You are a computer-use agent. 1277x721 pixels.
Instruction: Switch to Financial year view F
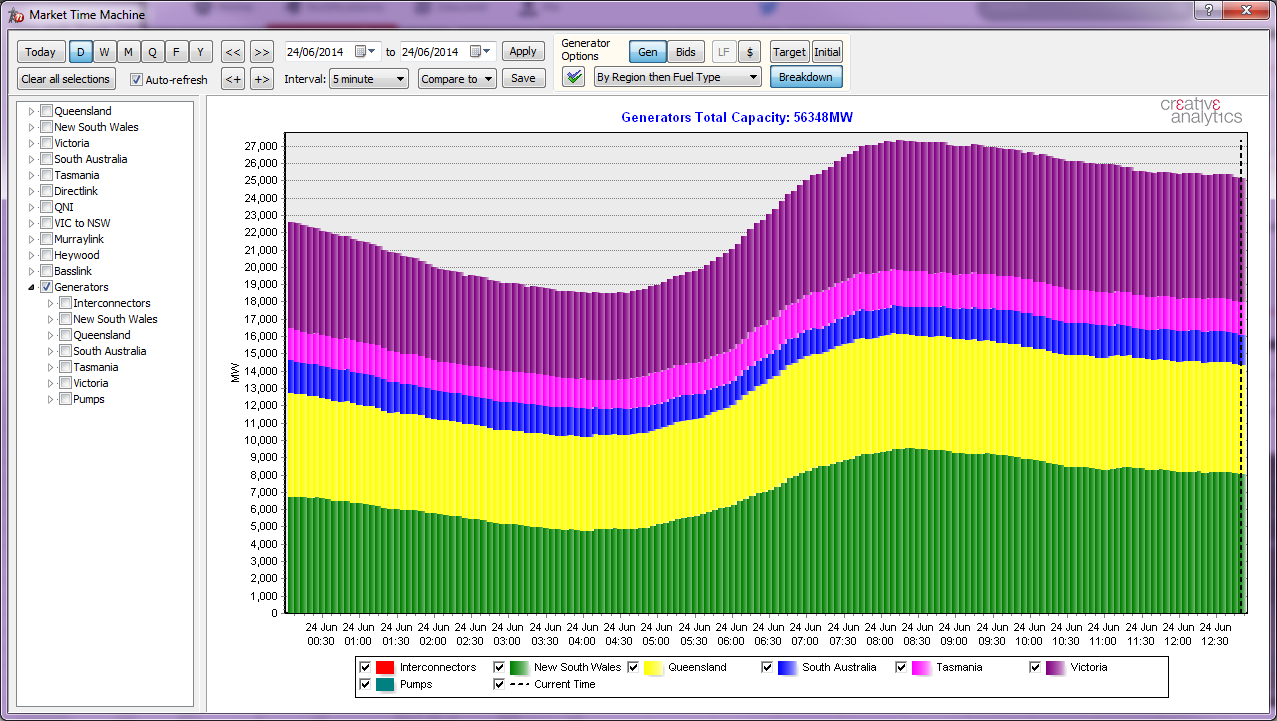tap(176, 52)
